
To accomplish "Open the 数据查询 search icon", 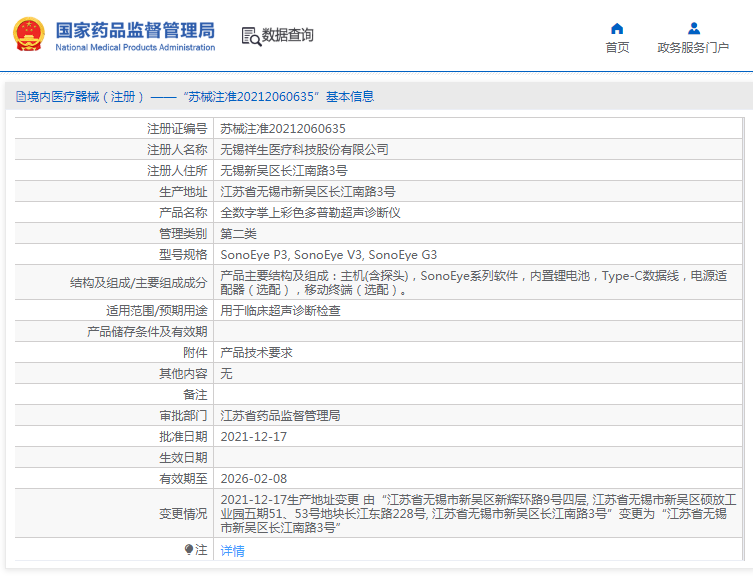I will point(251,36).
